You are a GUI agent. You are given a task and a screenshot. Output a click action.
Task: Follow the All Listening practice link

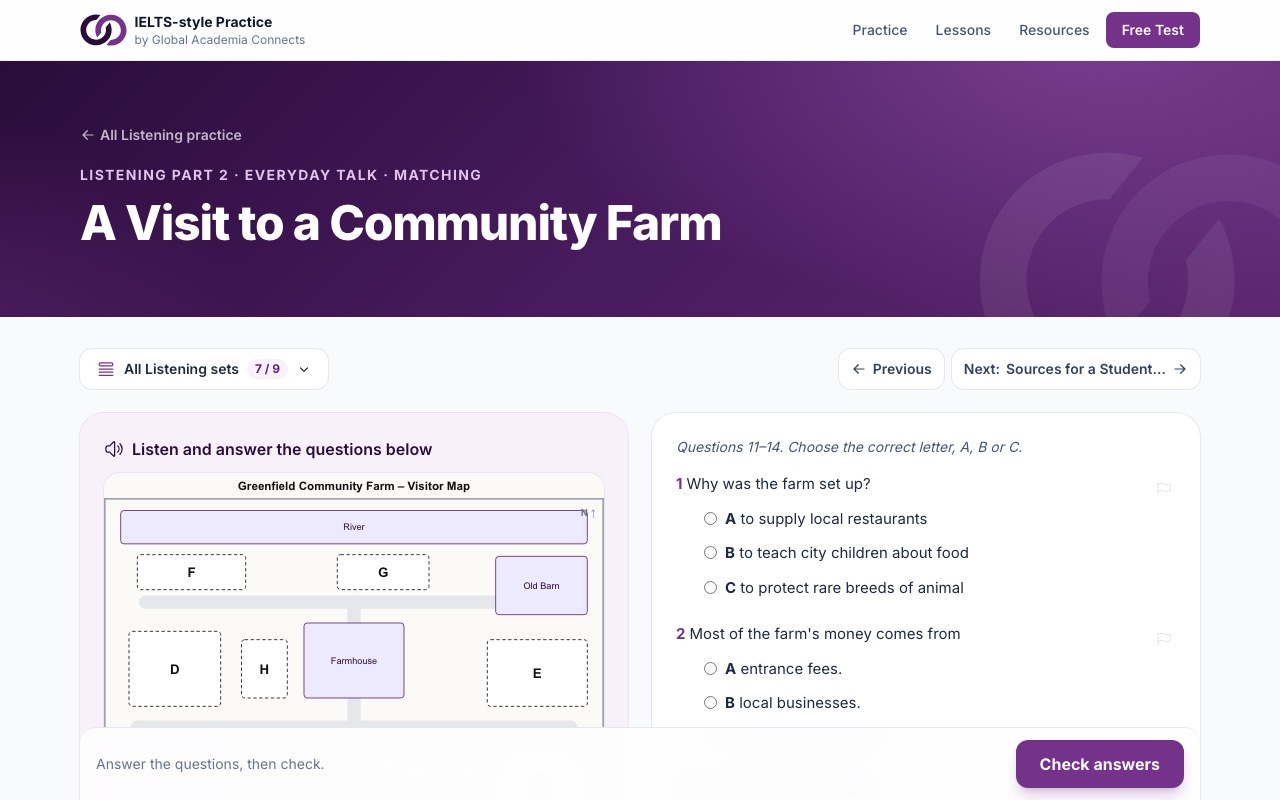(161, 135)
